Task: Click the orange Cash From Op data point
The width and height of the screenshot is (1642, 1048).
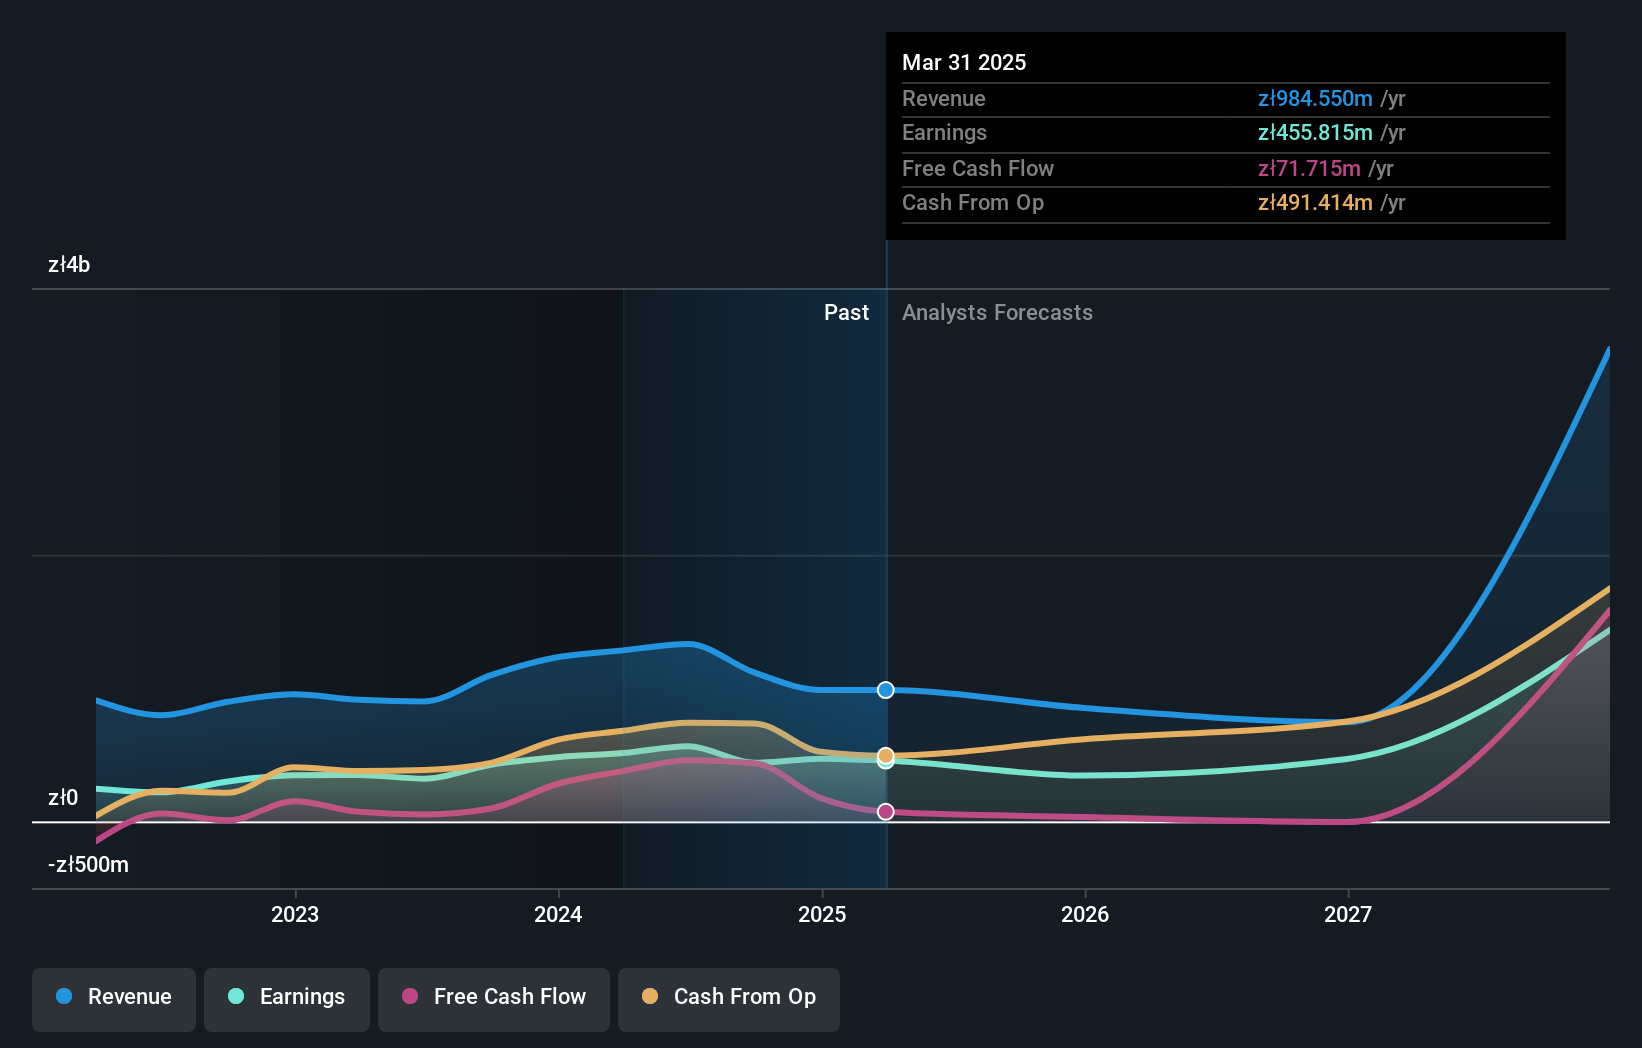Action: 886,755
